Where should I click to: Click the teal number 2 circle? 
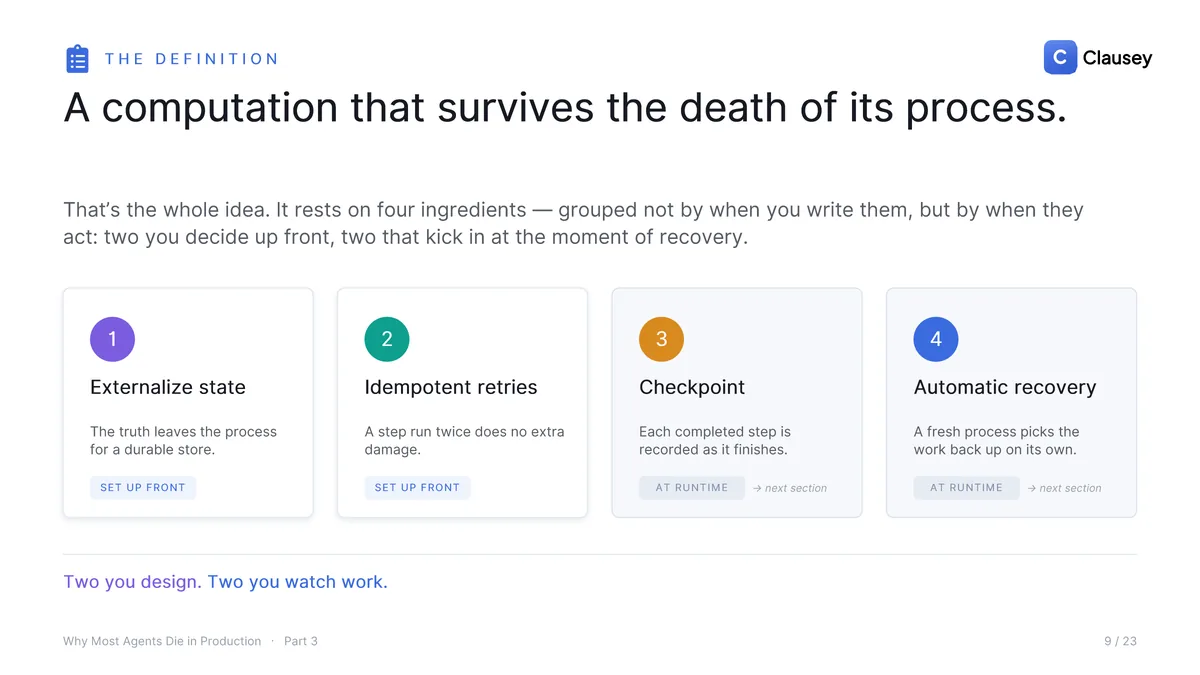(x=387, y=339)
